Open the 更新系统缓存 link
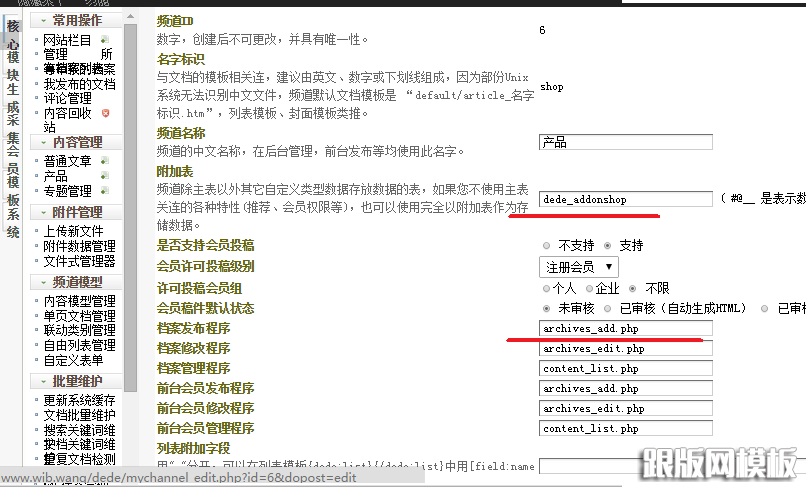This screenshot has width=809, height=487. [x=79, y=400]
